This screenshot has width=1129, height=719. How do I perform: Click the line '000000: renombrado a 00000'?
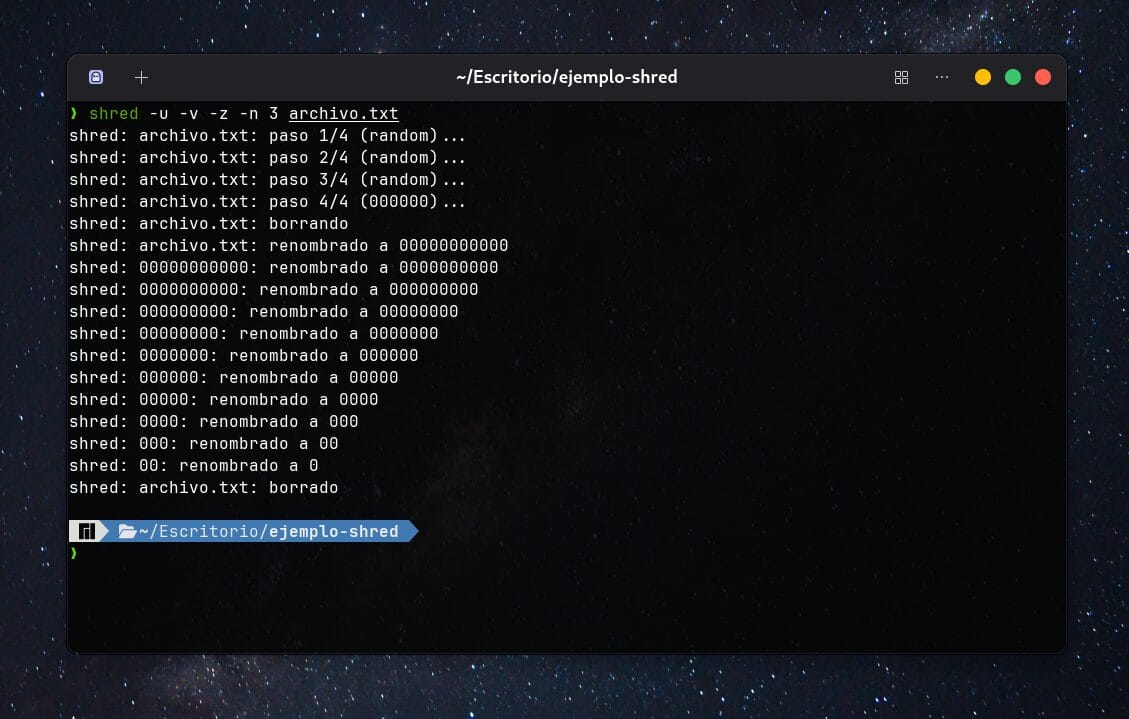coord(234,377)
